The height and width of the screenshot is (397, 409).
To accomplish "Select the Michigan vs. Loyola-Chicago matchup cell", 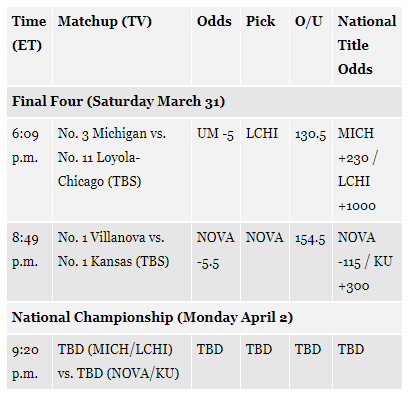I will [122, 170].
